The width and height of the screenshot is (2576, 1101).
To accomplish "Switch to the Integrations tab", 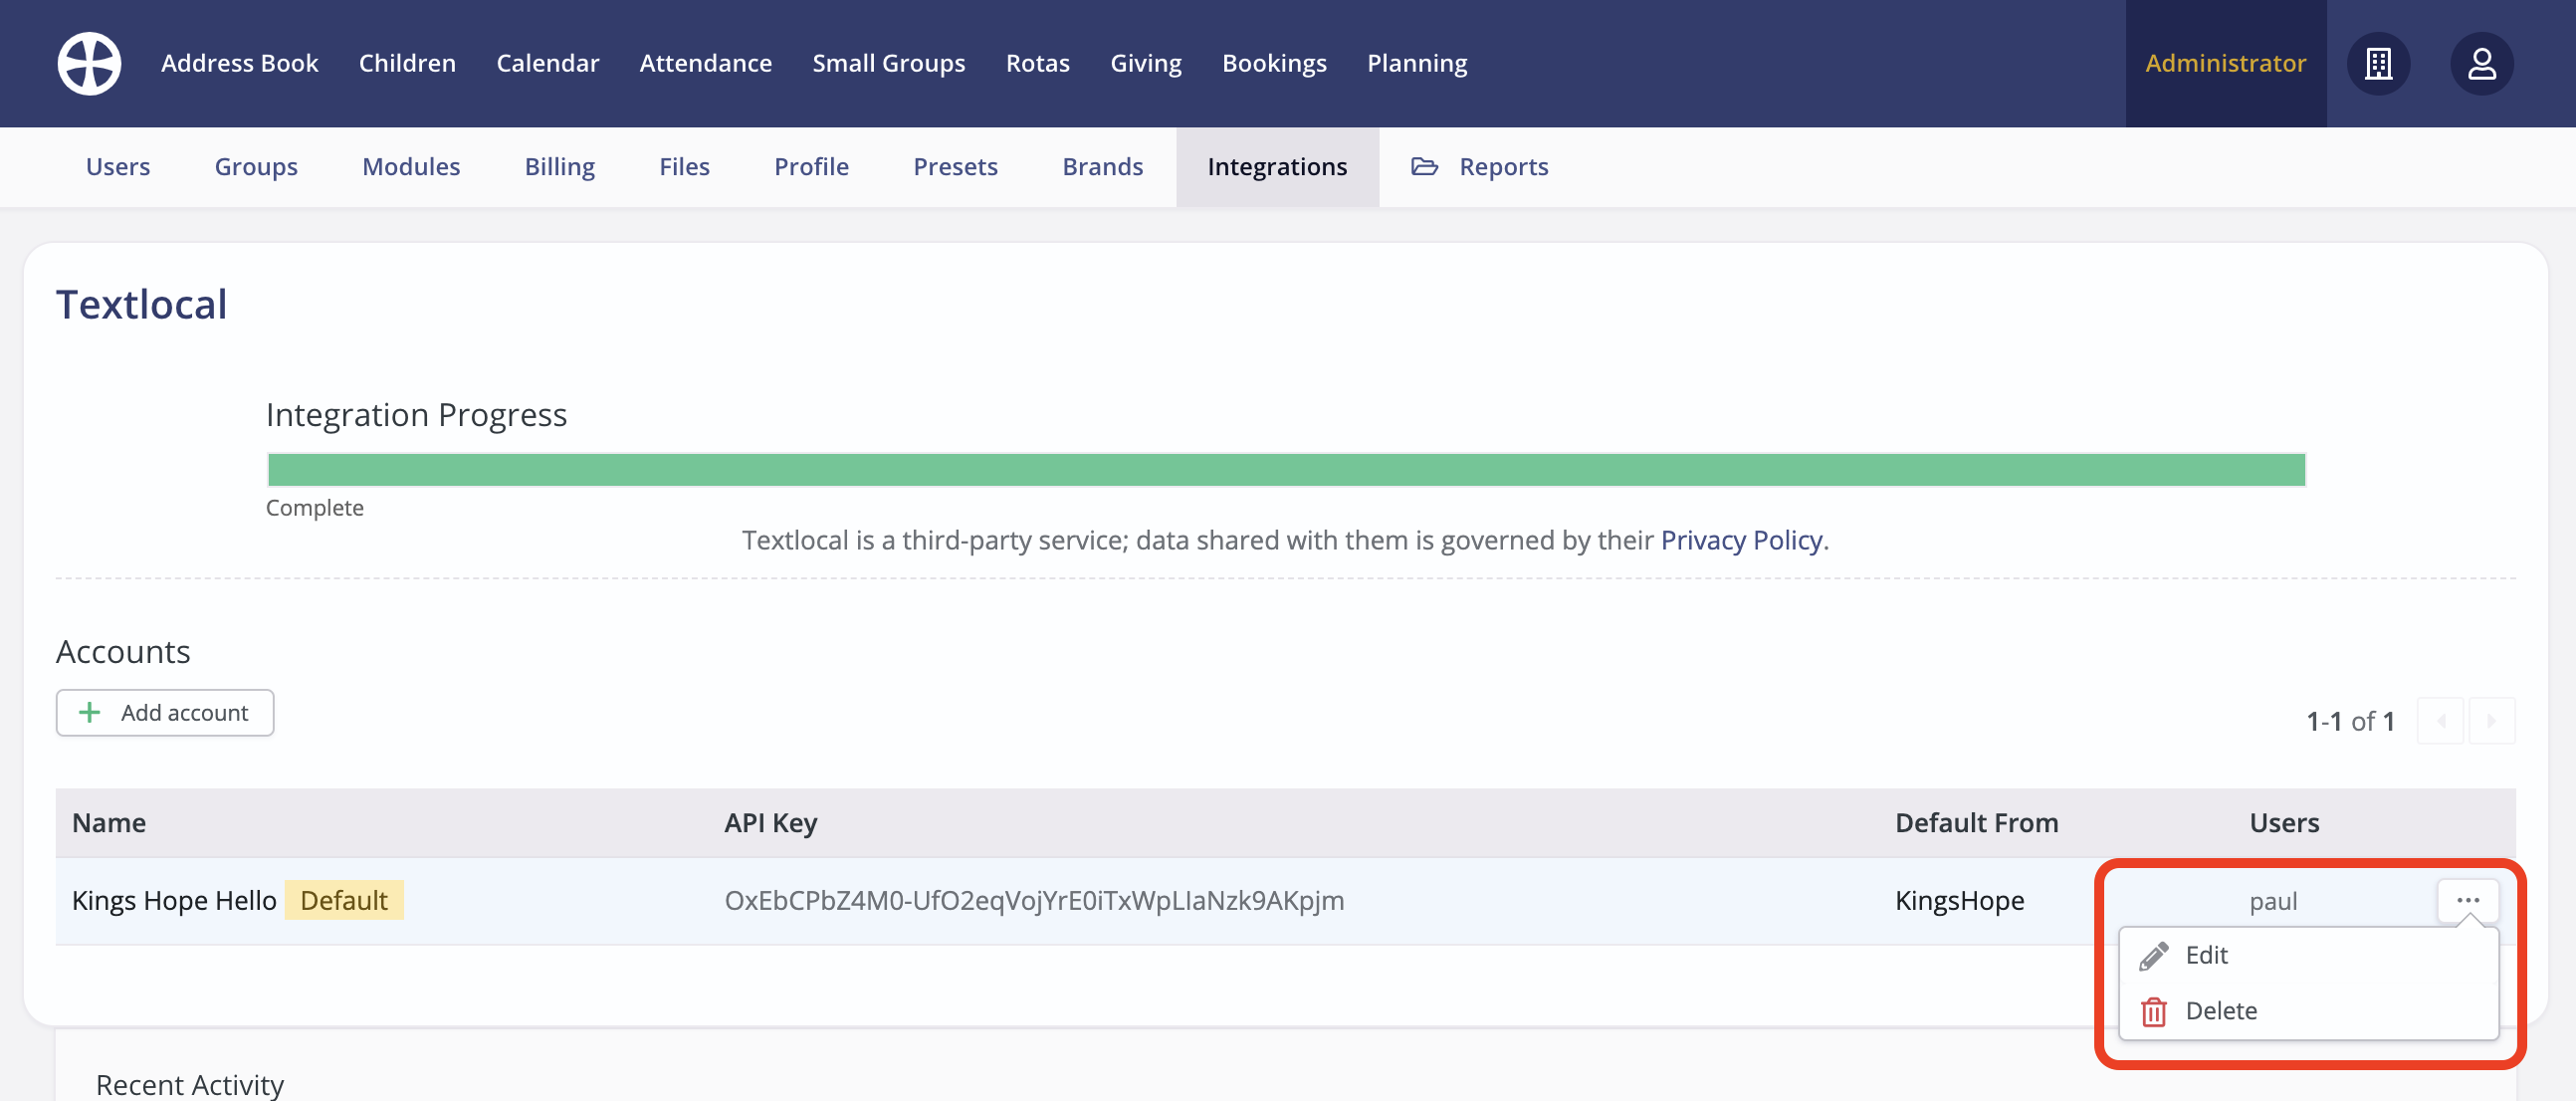I will [1278, 166].
